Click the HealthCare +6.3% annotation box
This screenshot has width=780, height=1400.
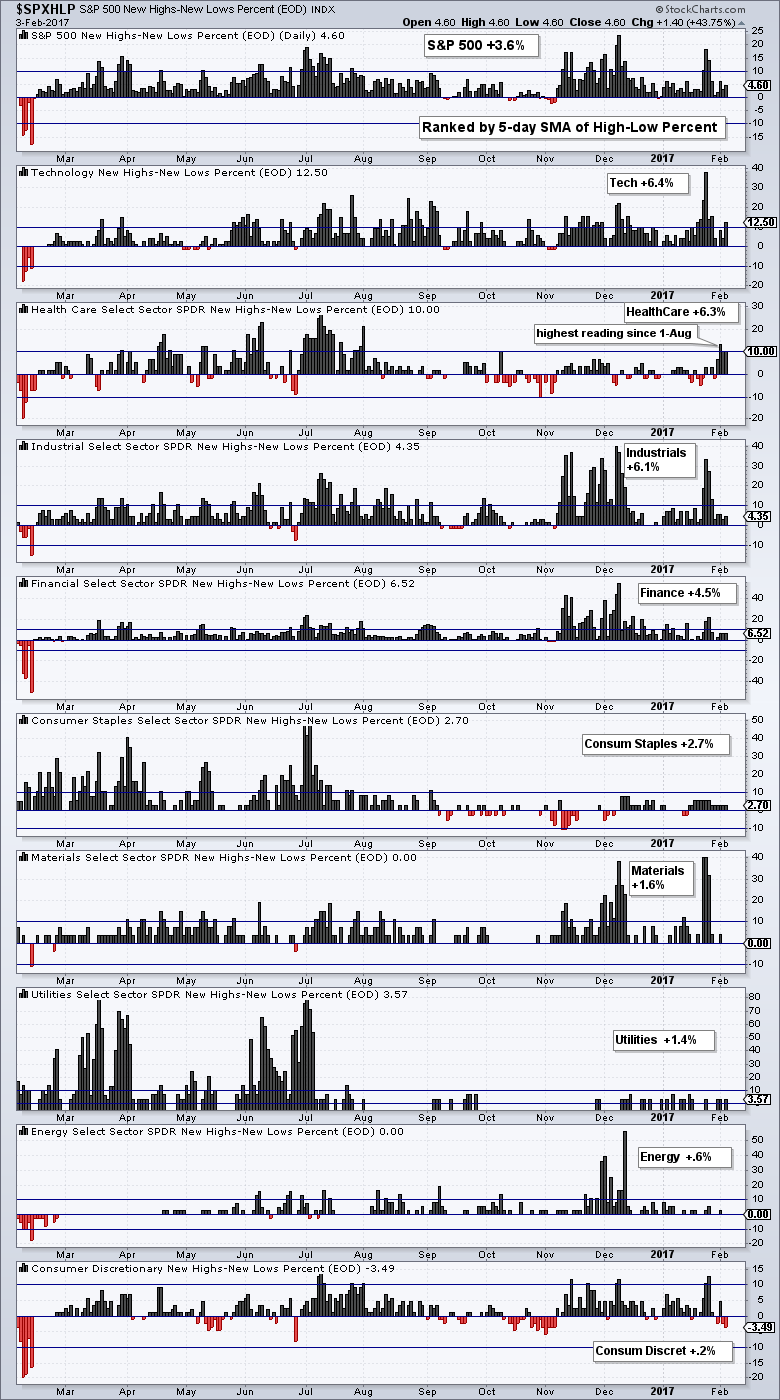click(681, 311)
